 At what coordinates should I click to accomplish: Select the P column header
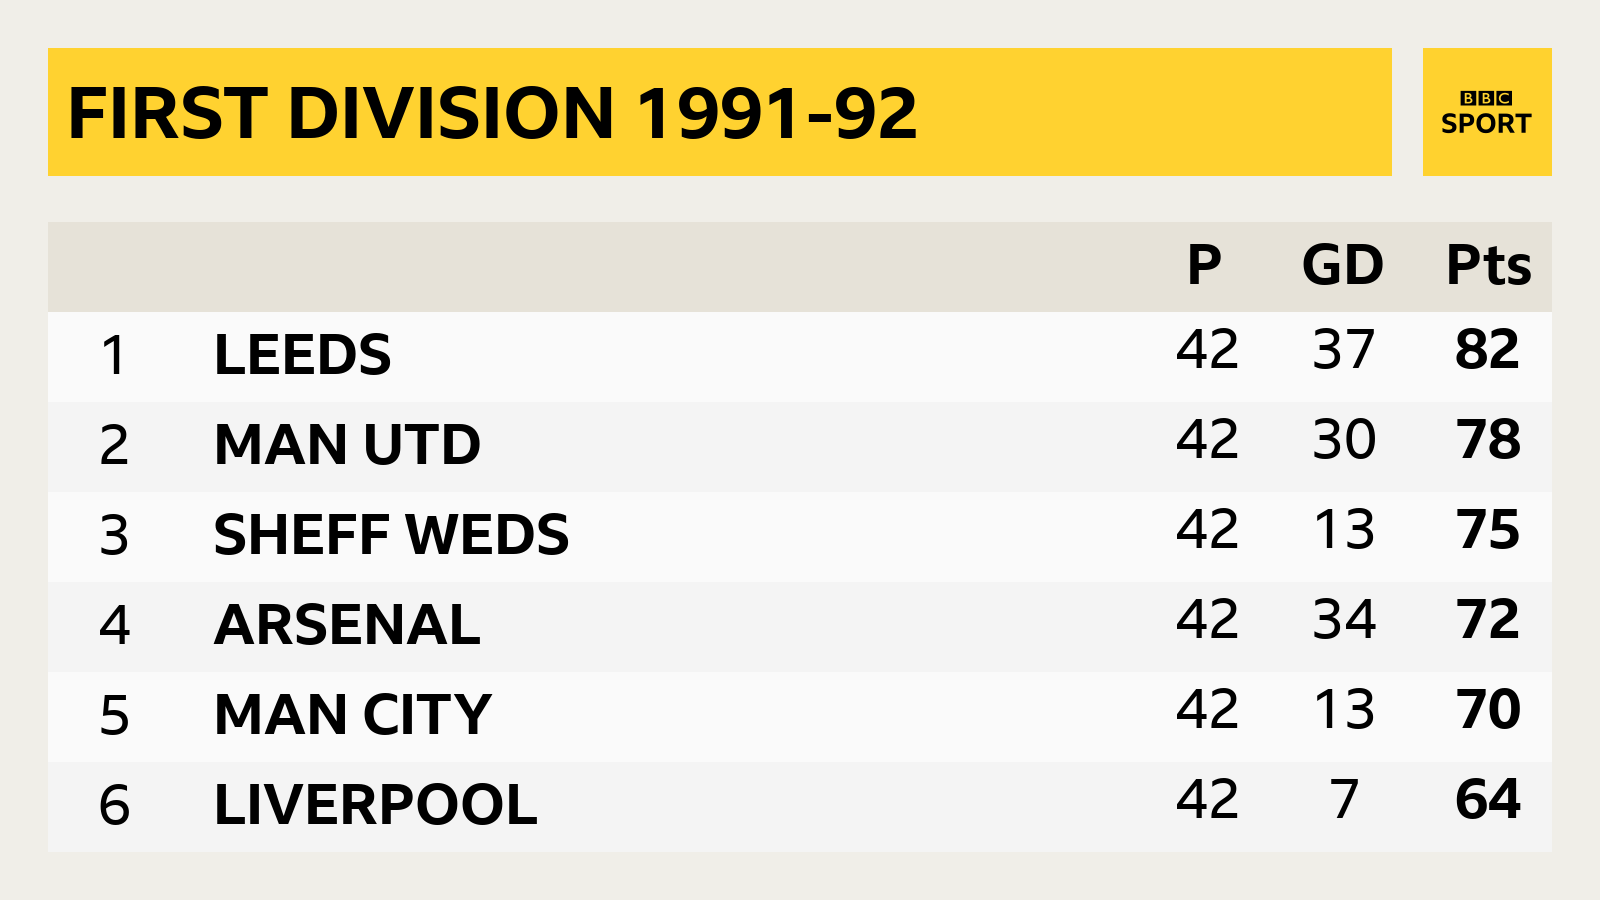tap(1204, 265)
